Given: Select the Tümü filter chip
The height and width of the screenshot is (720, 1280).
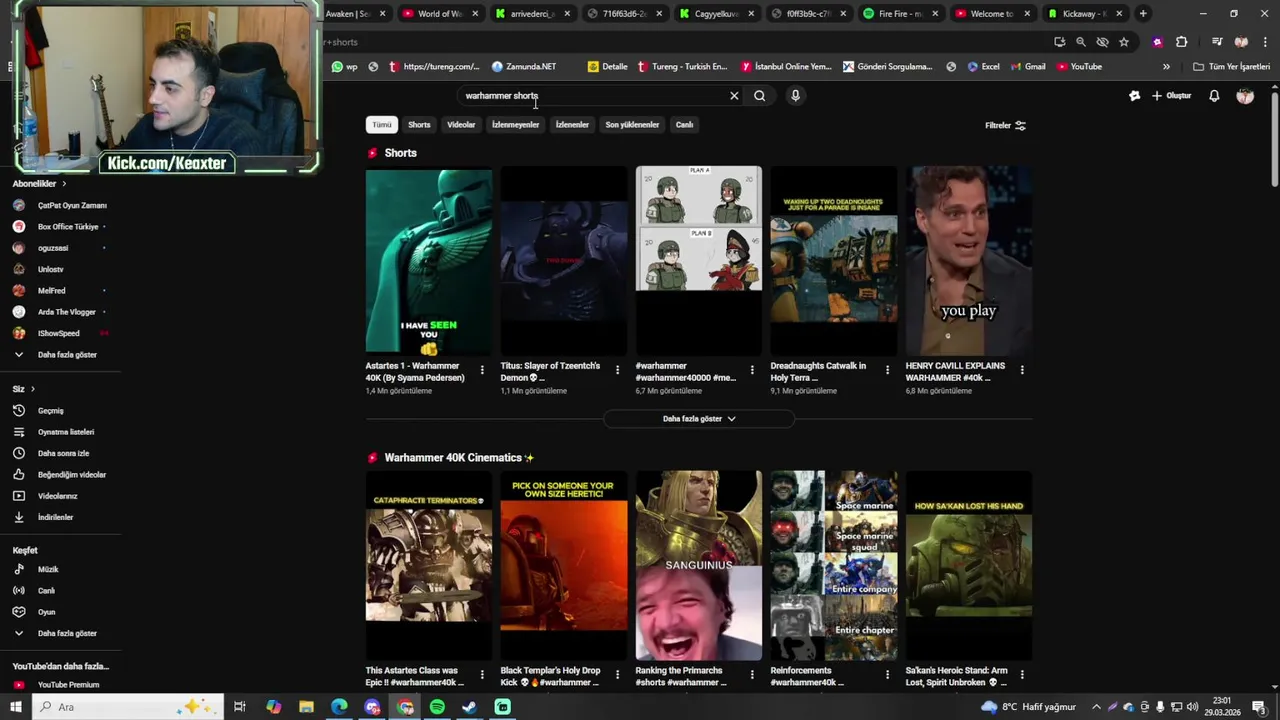Looking at the screenshot, I should pos(382,125).
